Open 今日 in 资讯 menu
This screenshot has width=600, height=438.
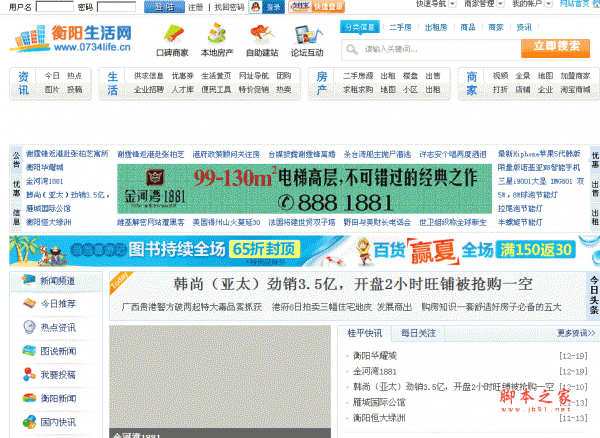pyautogui.click(x=52, y=76)
